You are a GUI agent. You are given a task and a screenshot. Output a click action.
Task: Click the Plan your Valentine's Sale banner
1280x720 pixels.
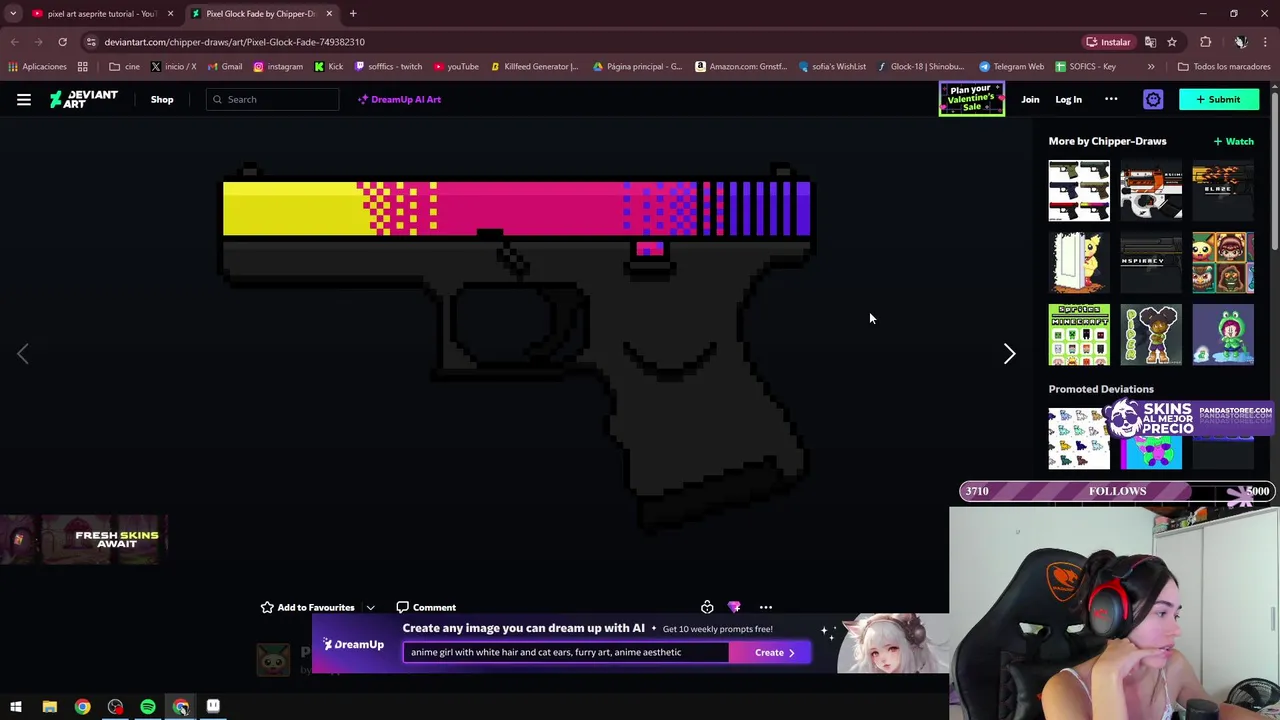click(972, 99)
